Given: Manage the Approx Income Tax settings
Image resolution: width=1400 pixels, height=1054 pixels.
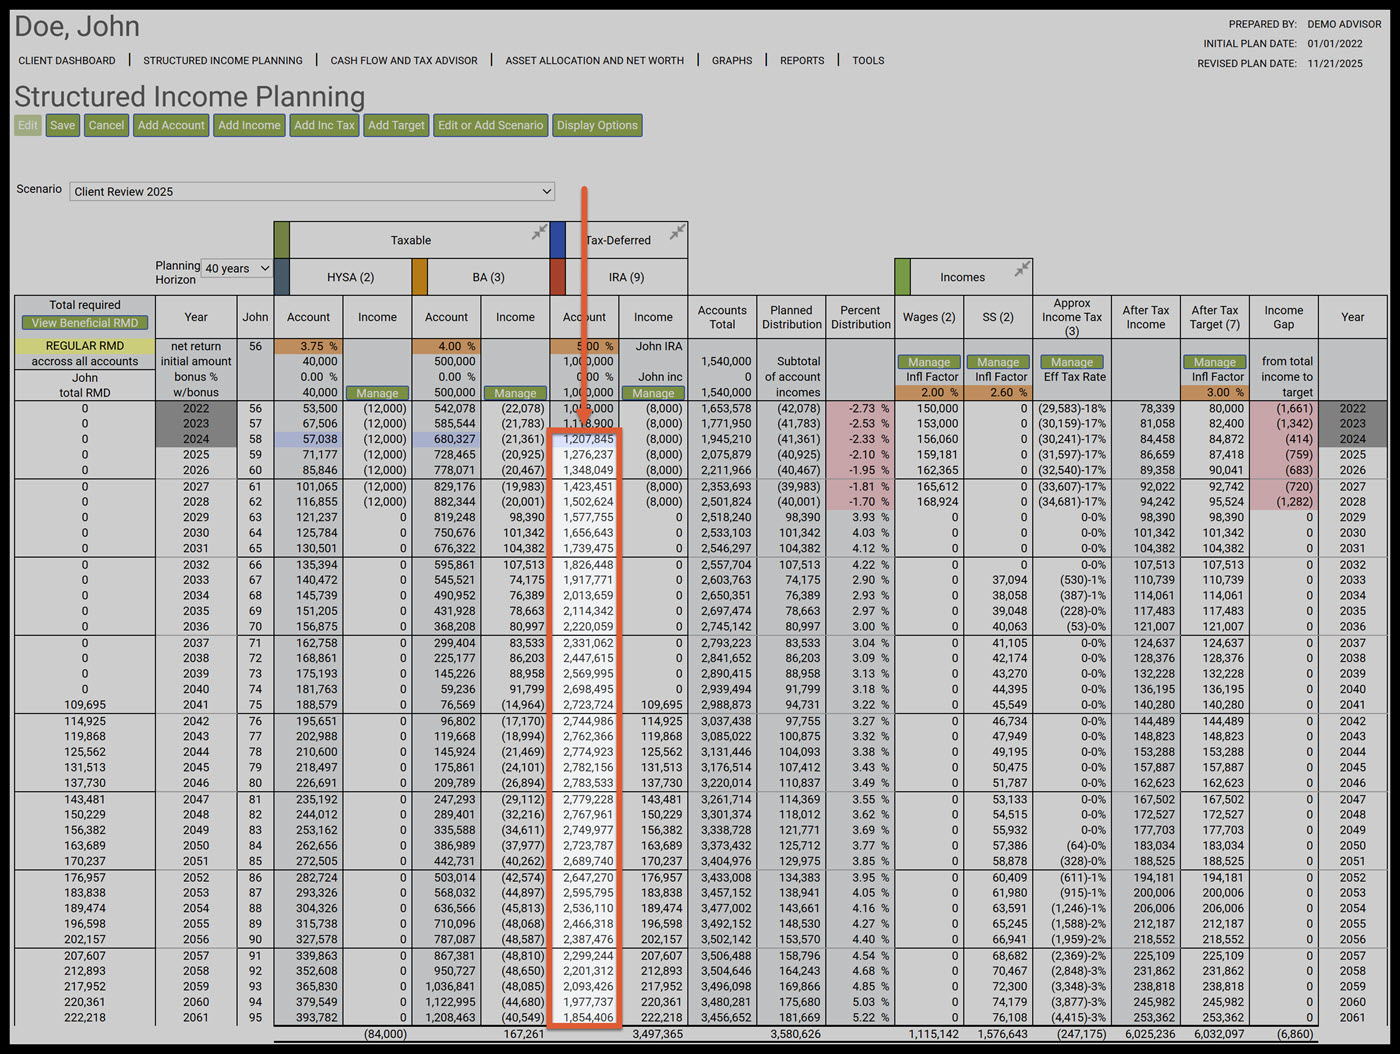Looking at the screenshot, I should coord(1072,362).
